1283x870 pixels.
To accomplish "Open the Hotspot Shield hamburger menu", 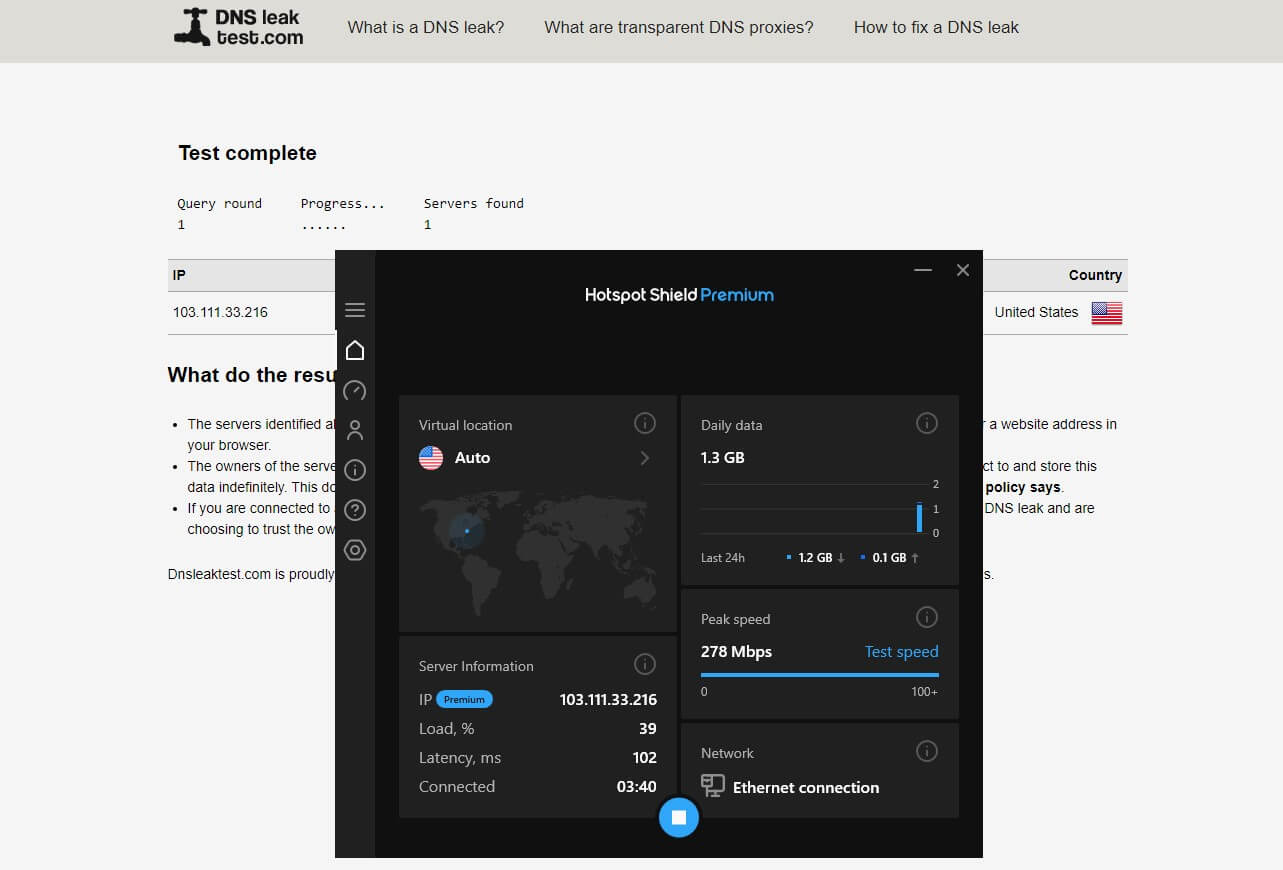I will coord(355,310).
